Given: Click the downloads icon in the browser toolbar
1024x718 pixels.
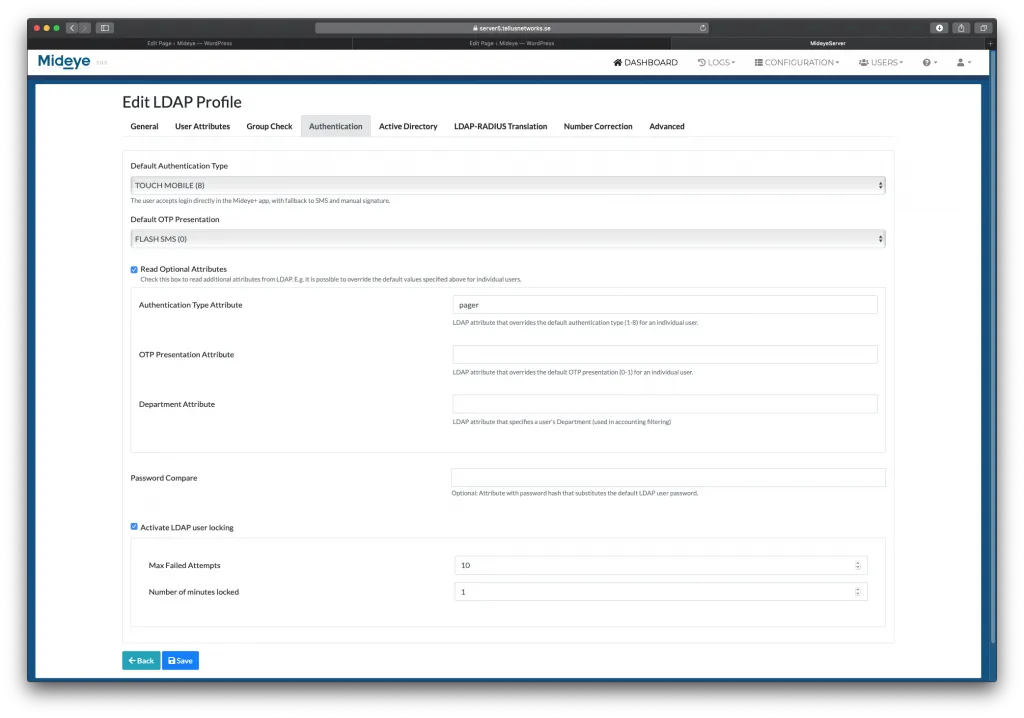Looking at the screenshot, I should click(x=939, y=28).
